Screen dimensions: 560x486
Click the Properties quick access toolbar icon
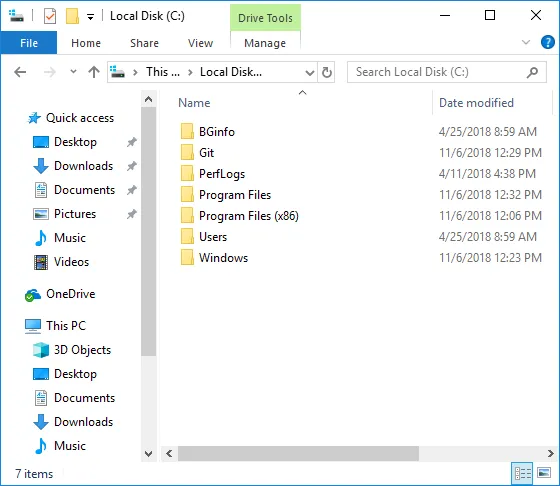(50, 16)
